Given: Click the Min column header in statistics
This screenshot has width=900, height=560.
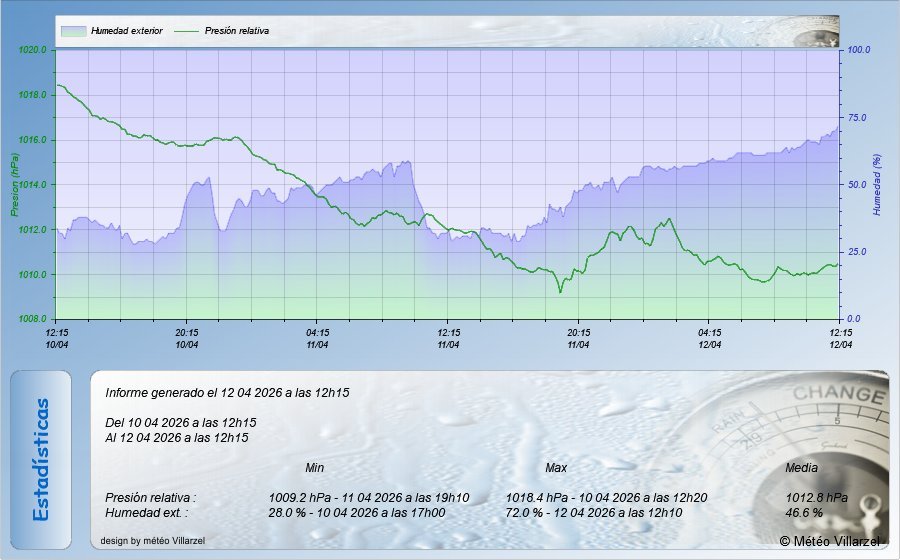Looking at the screenshot, I should coord(314,468).
